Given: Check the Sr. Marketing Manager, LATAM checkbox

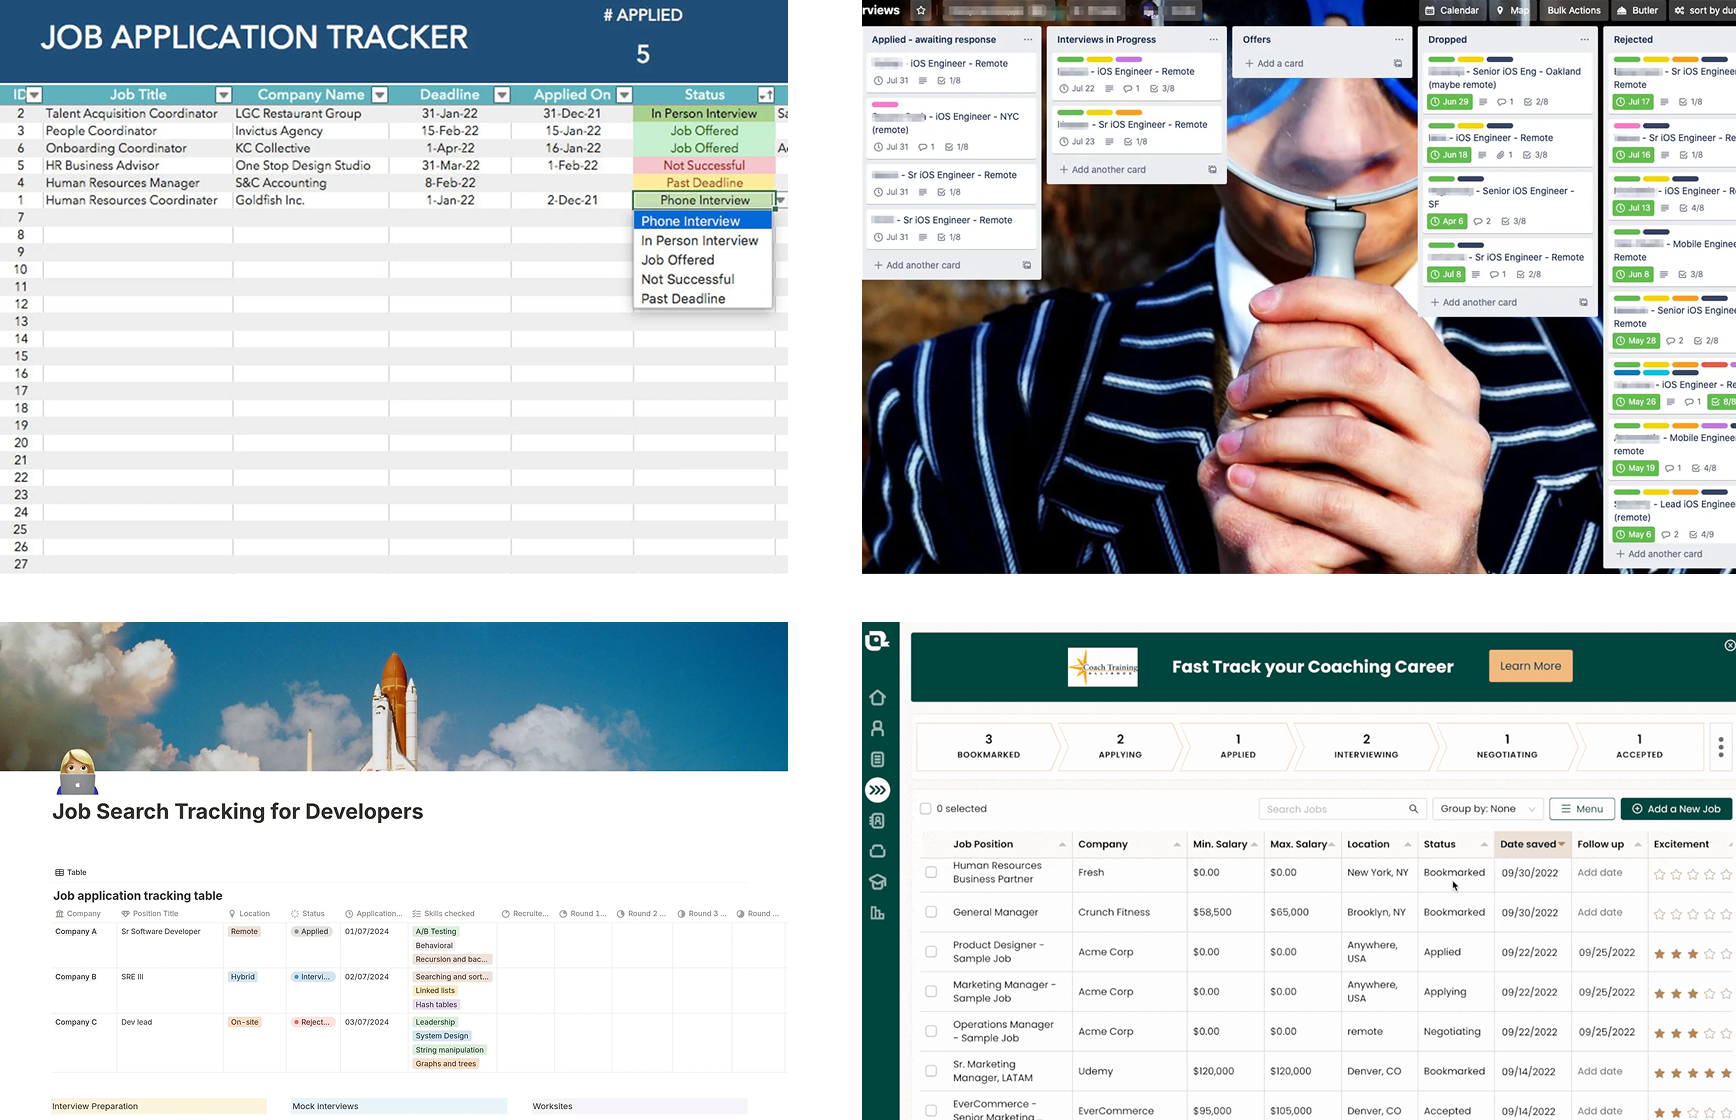Looking at the screenshot, I should (x=931, y=1071).
